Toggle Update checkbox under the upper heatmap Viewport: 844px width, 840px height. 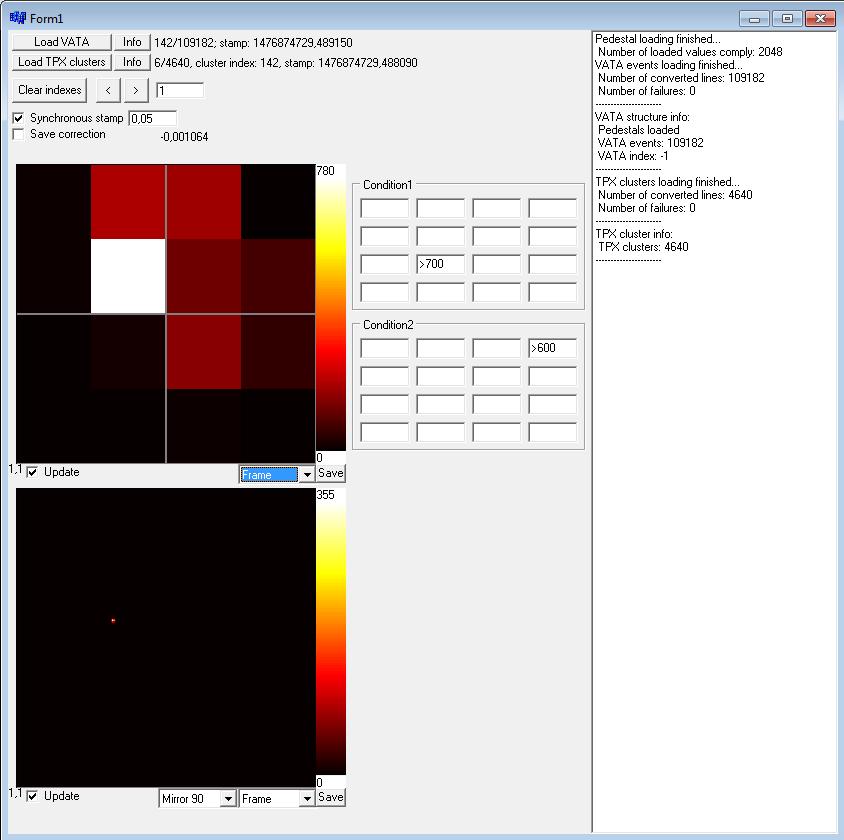click(32, 472)
